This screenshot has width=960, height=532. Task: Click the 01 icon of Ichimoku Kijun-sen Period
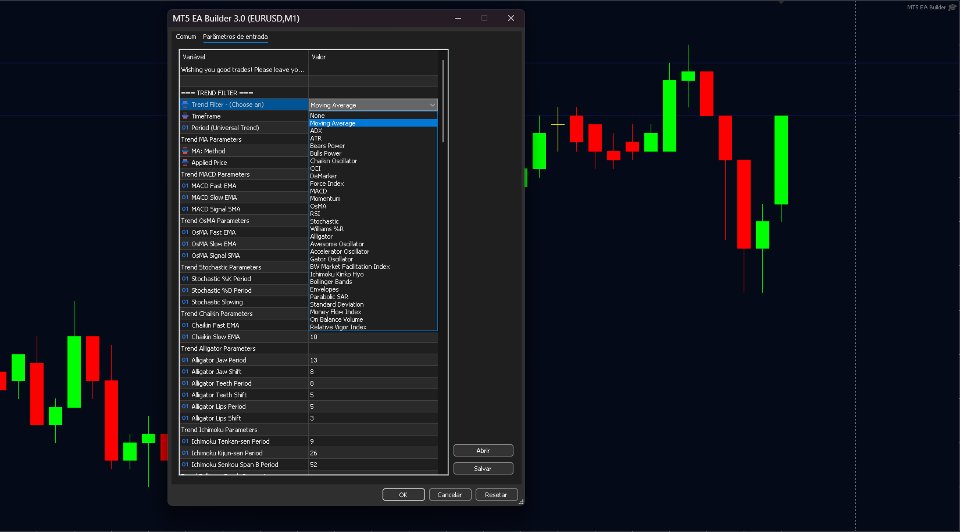click(x=185, y=453)
